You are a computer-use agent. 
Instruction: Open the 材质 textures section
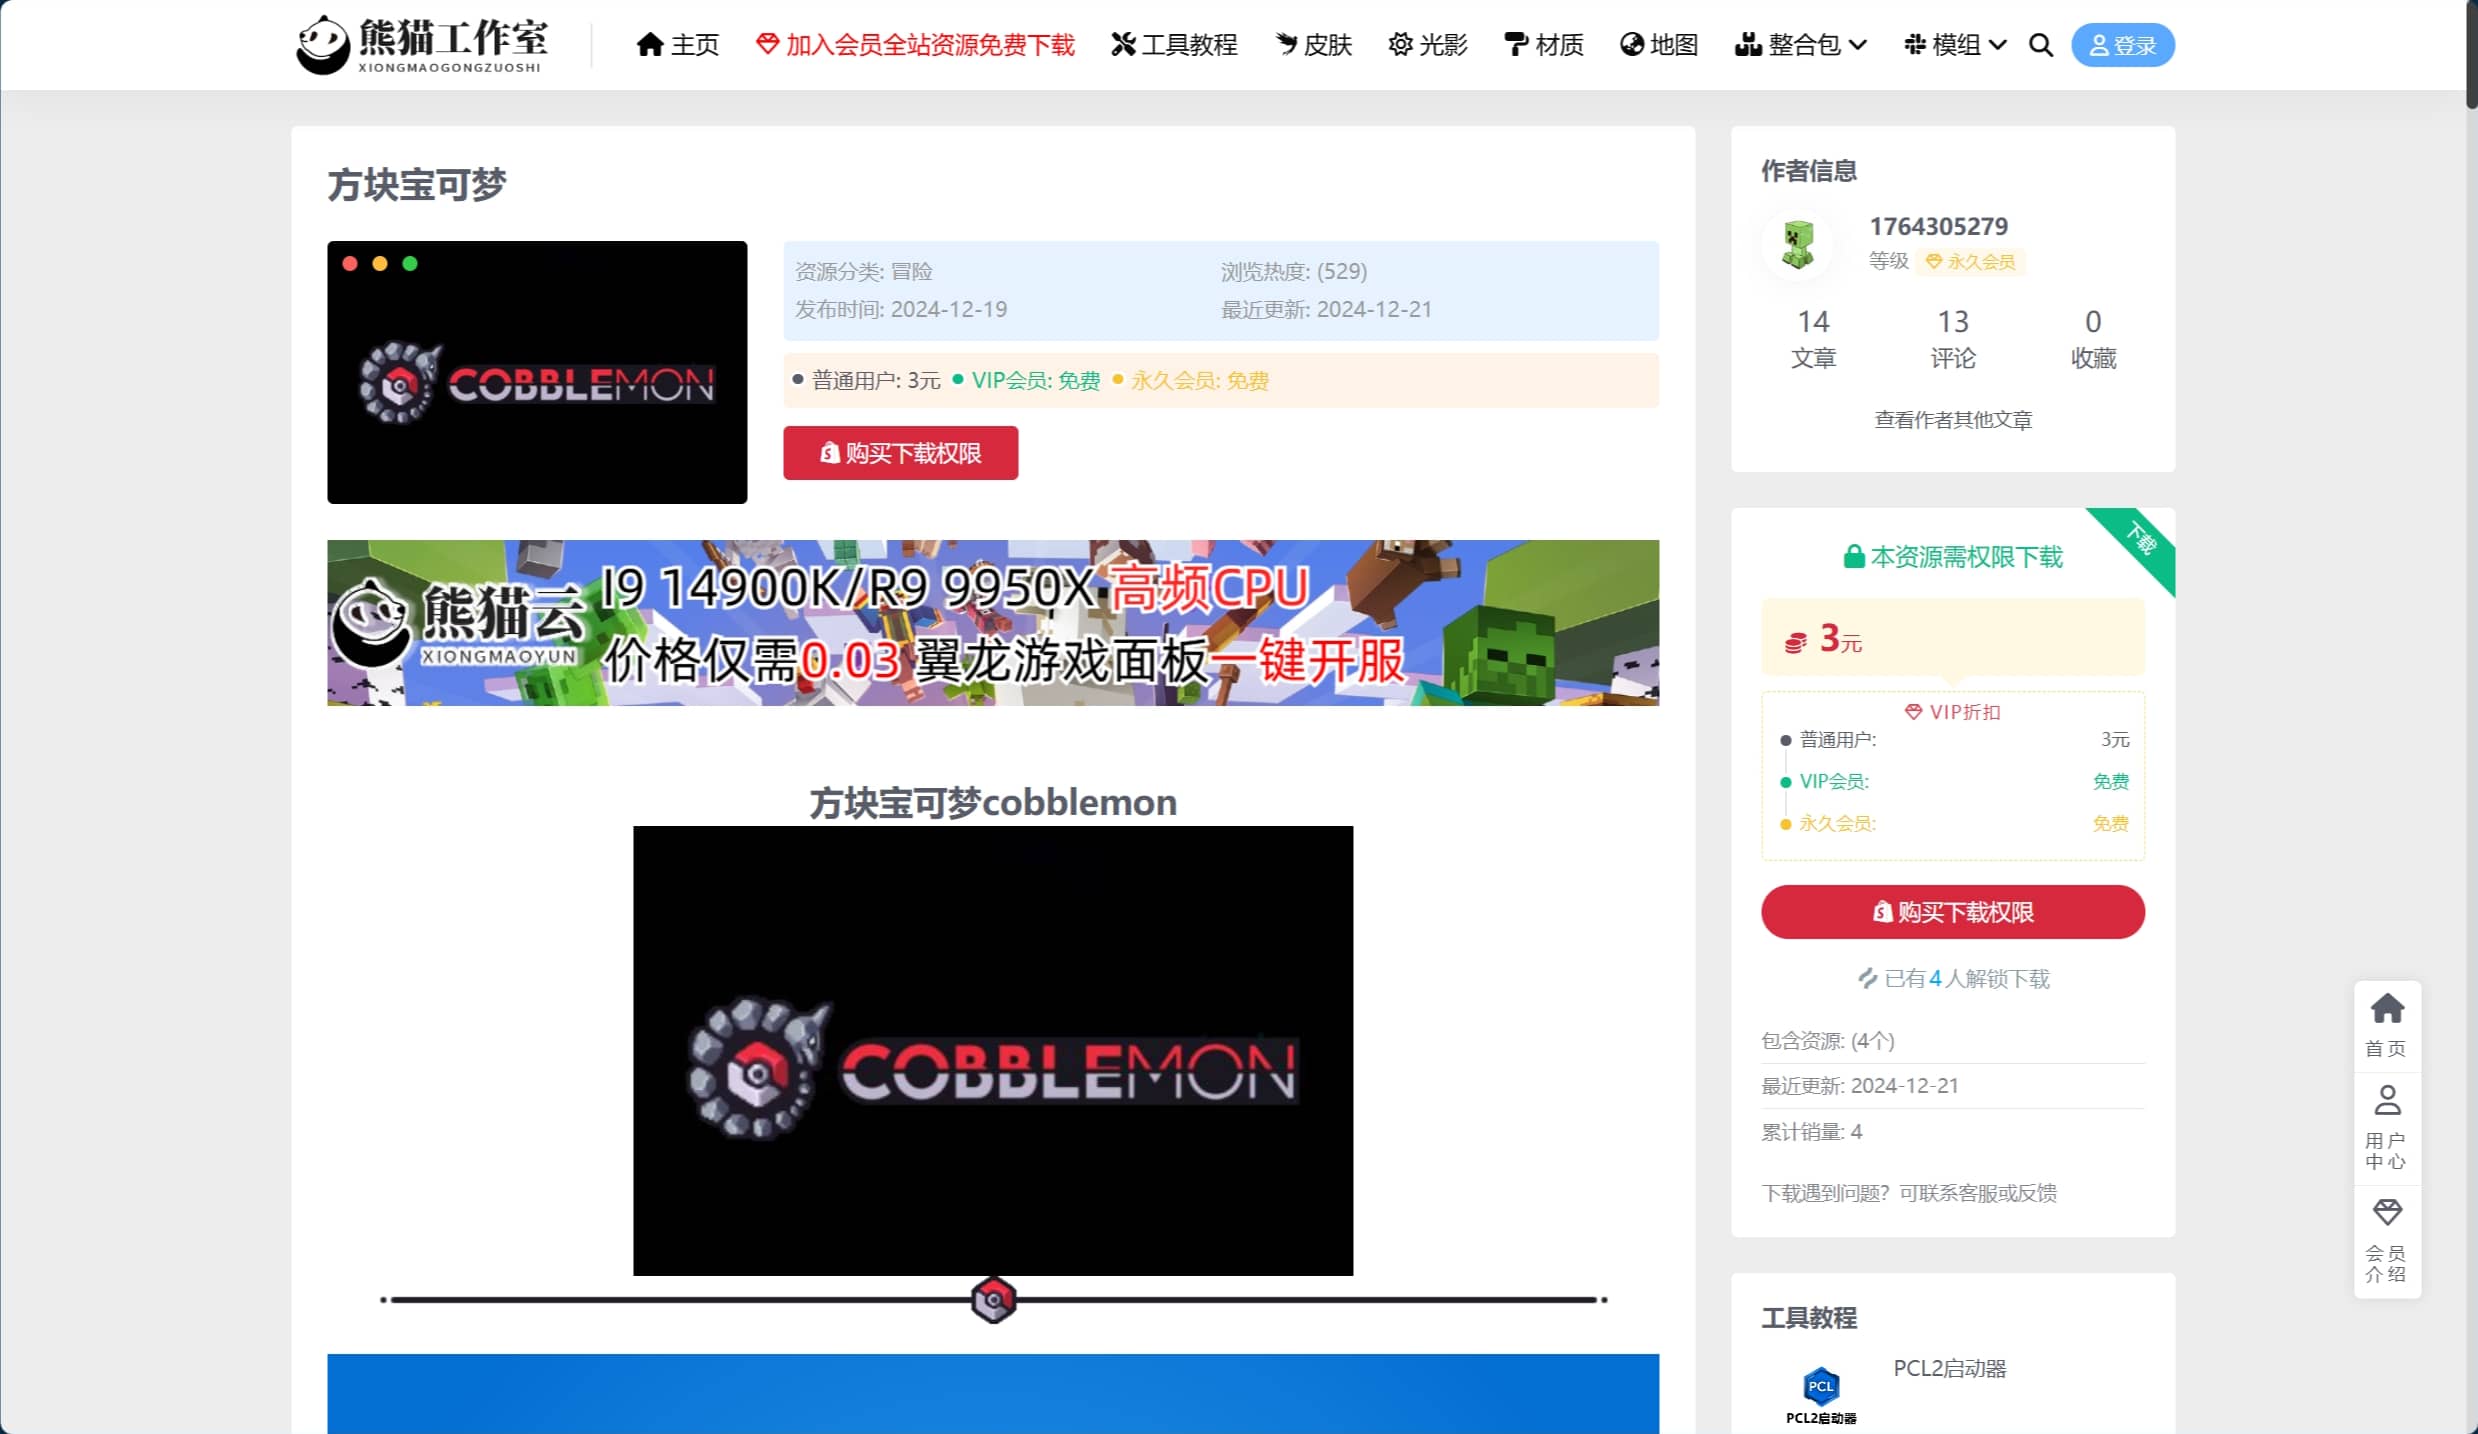[1544, 45]
